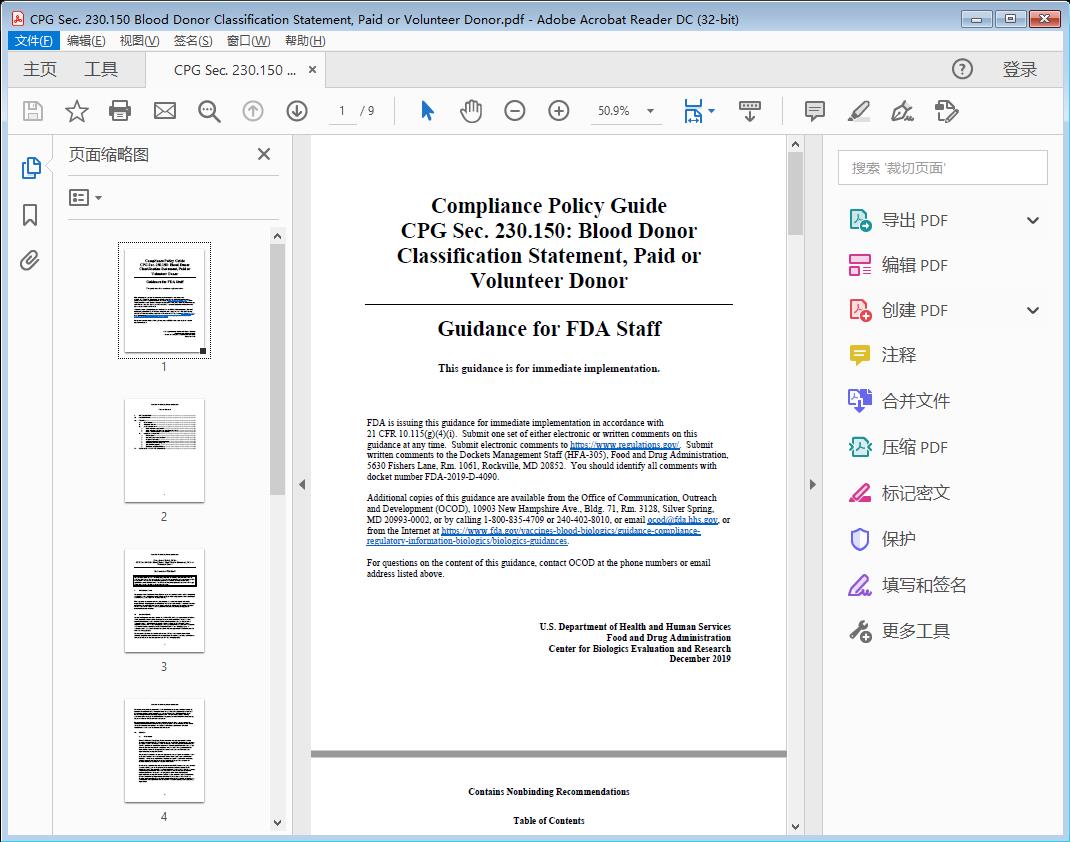Open thumbnail options dropdown menu
Screen dimensions: 1070x842
click(86, 198)
